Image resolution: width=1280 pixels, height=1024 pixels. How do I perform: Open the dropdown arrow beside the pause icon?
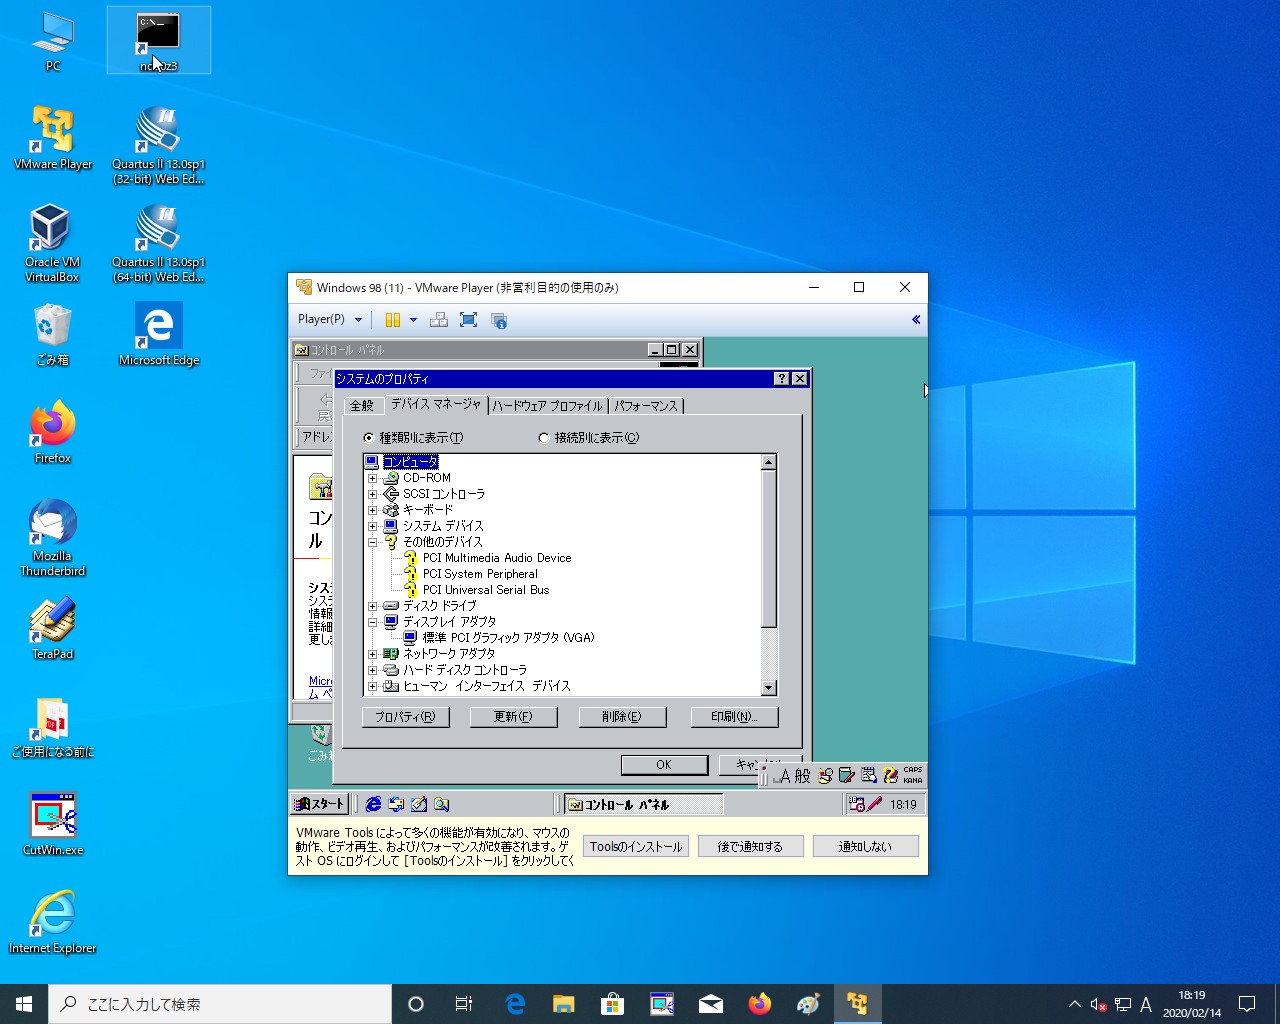(x=413, y=320)
